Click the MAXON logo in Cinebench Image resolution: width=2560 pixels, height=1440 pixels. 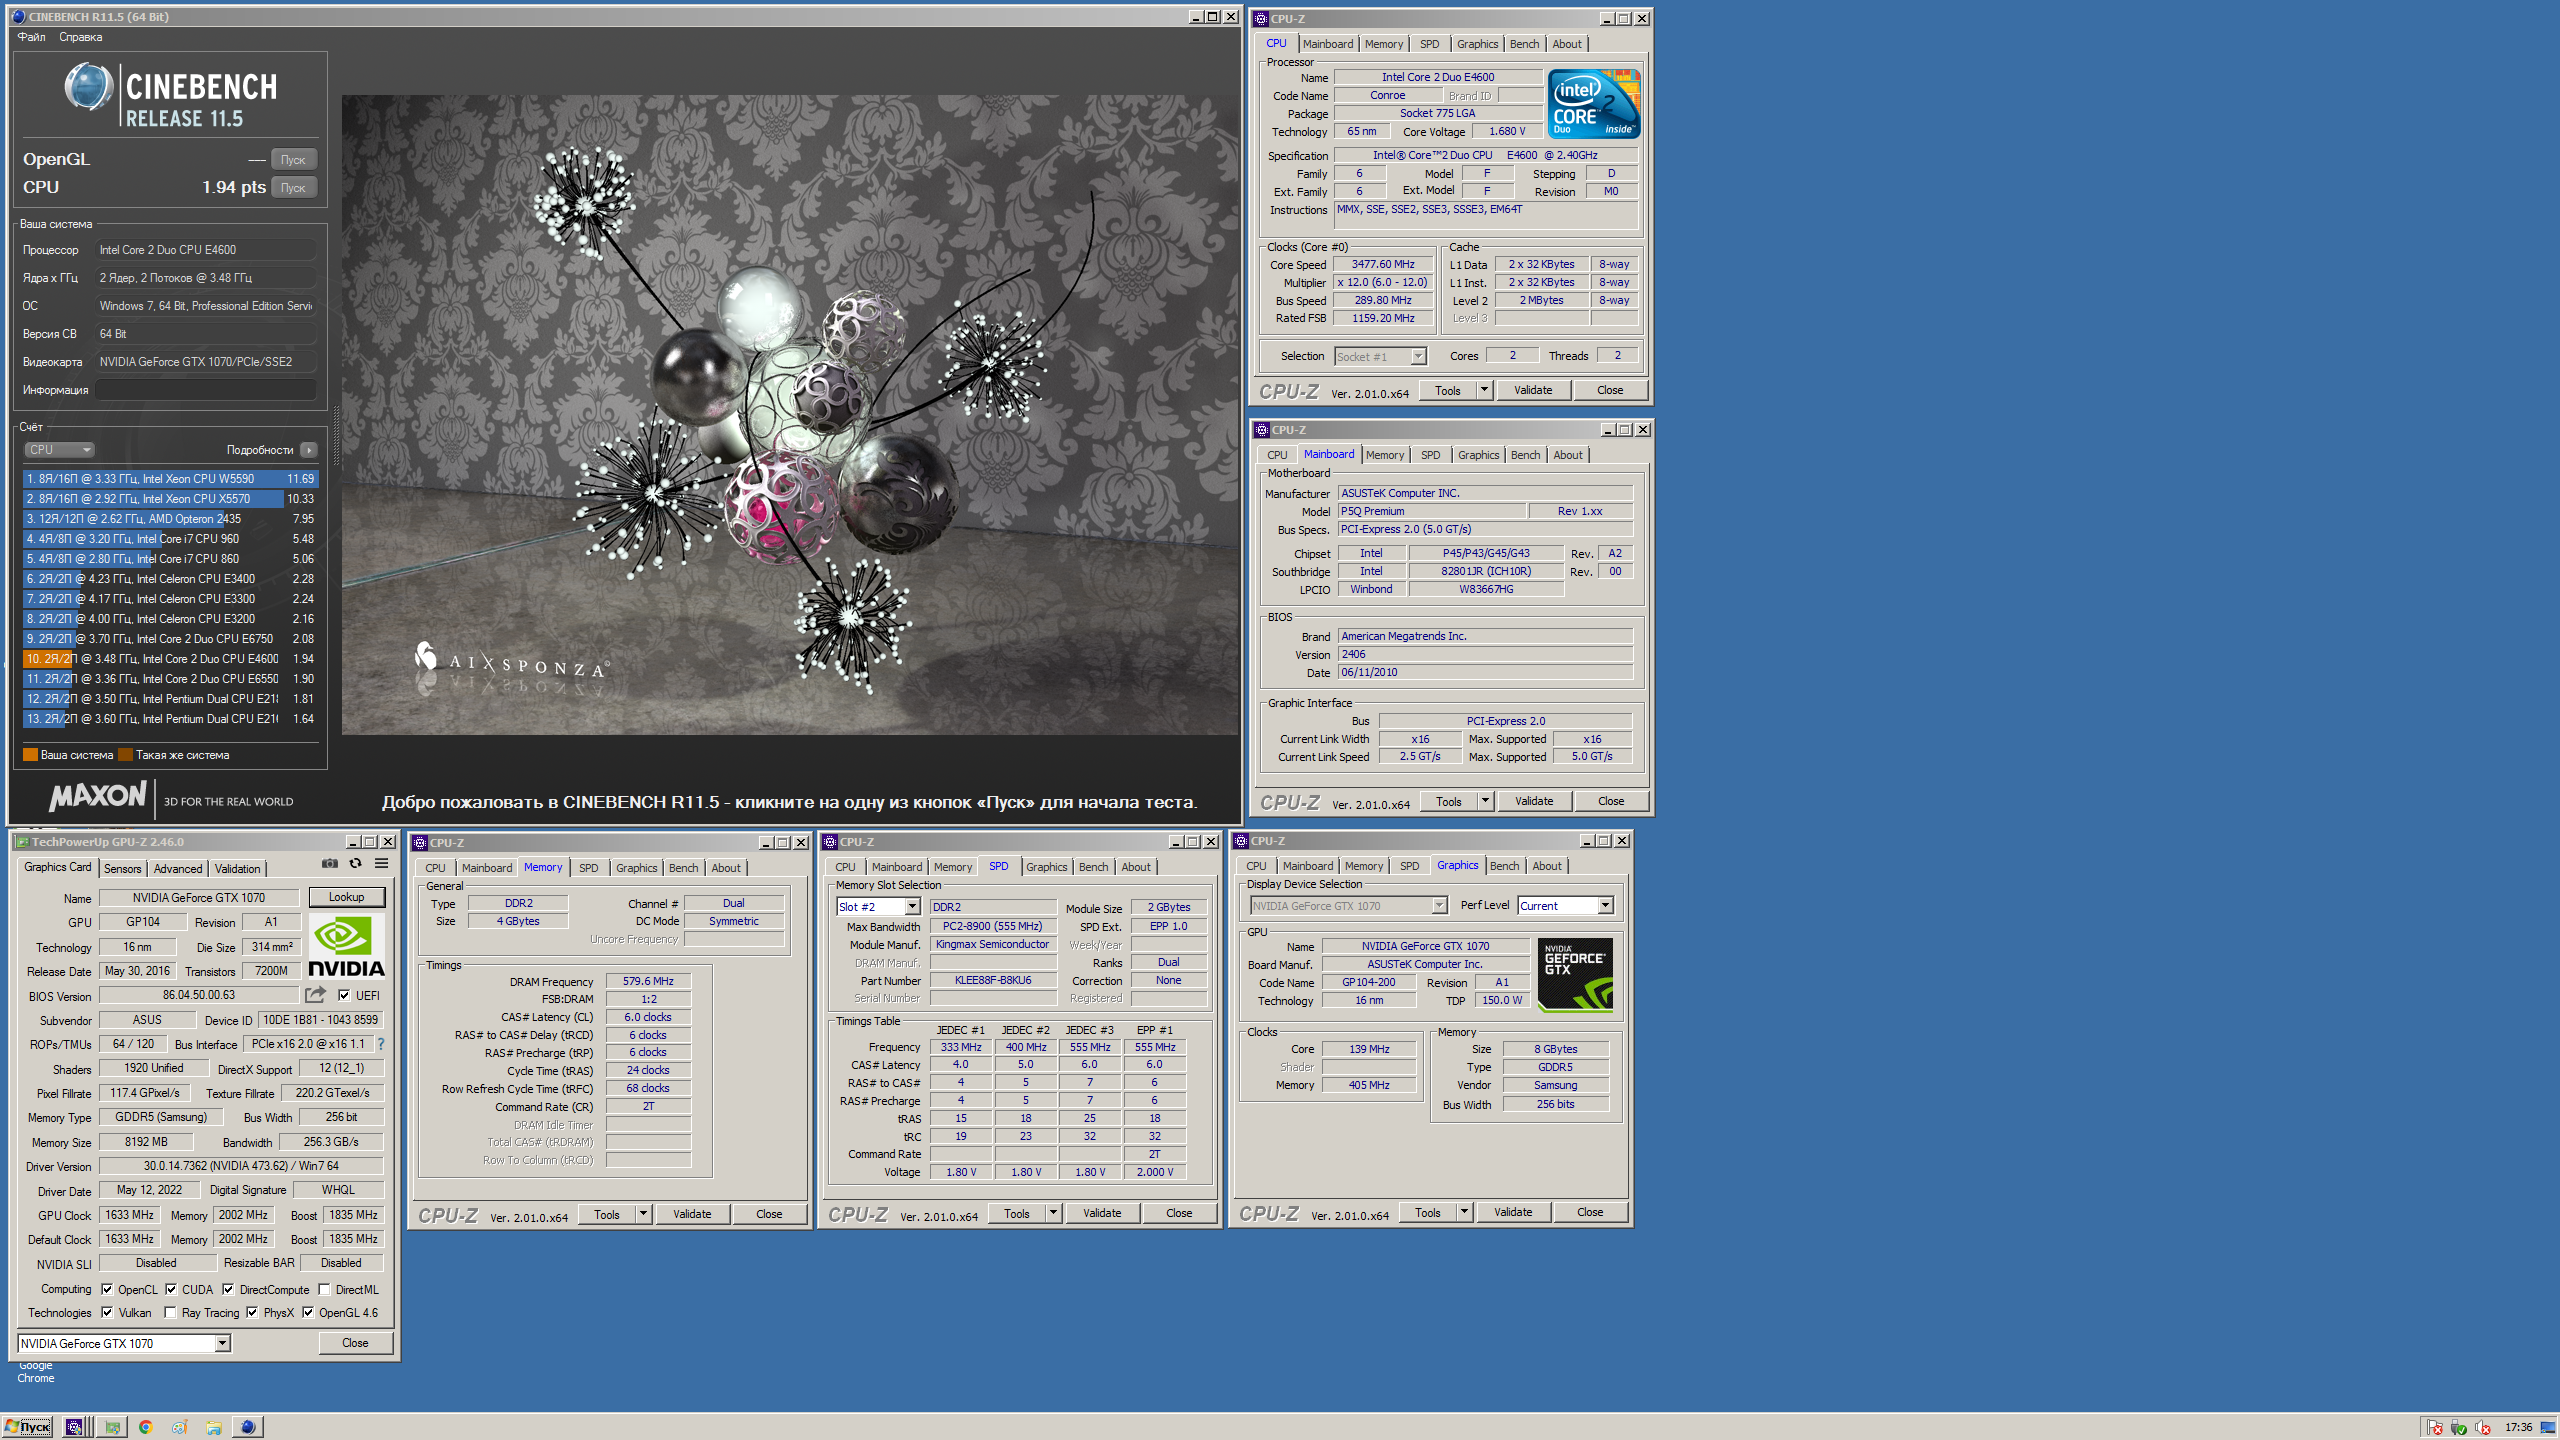coord(98,796)
